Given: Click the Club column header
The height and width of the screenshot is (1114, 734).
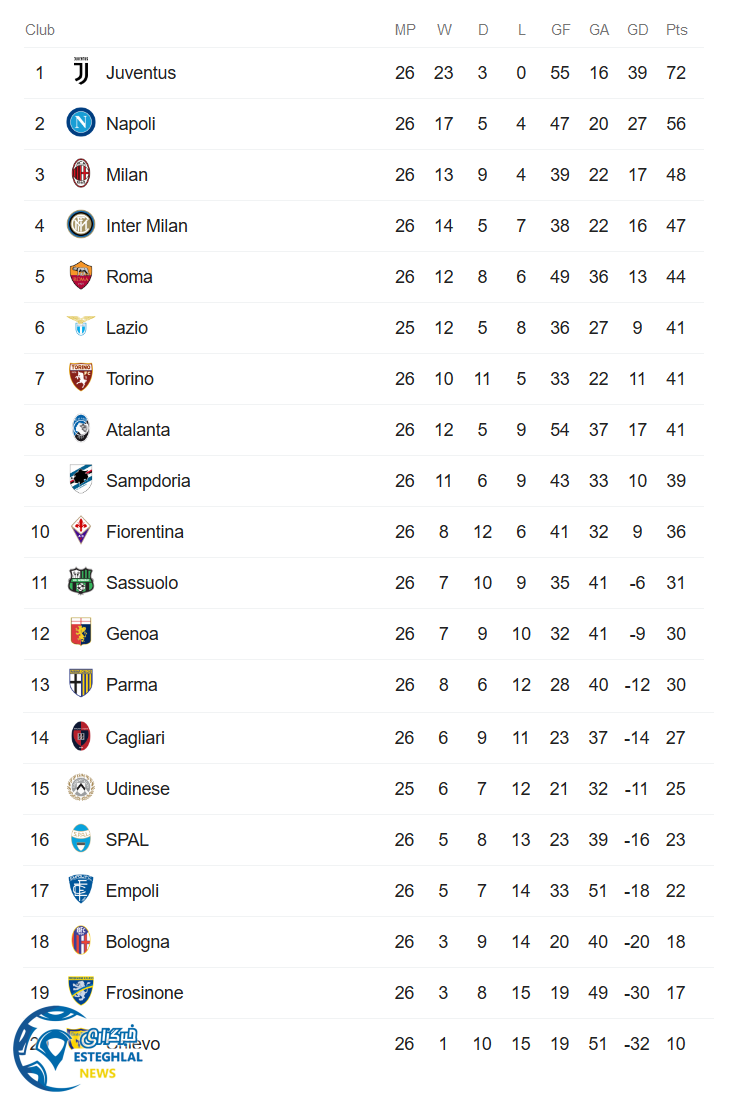Looking at the screenshot, I should point(40,30).
